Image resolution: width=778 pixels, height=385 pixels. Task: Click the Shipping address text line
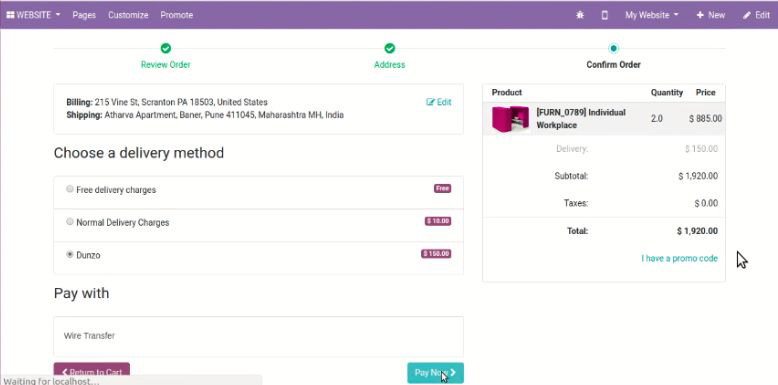pyautogui.click(x=205, y=115)
